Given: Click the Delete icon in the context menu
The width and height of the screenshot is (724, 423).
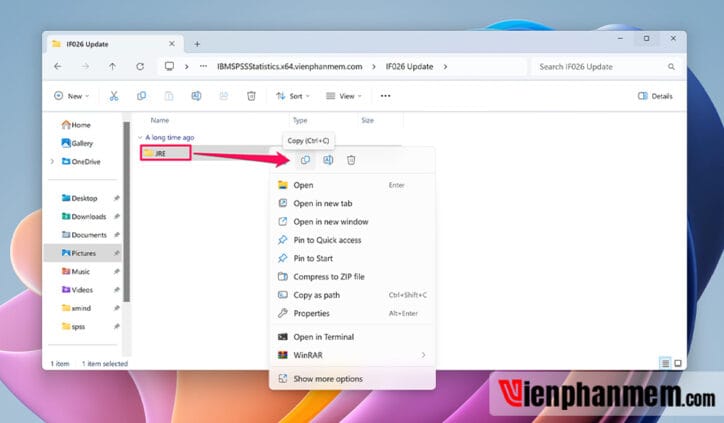Looking at the screenshot, I should (x=351, y=160).
